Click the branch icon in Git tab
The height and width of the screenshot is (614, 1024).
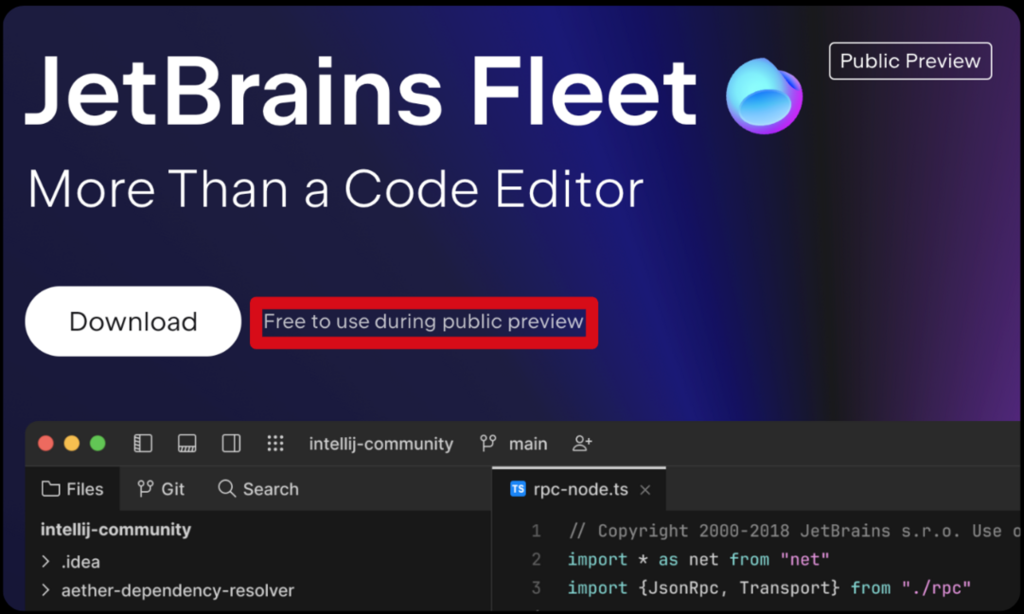(145, 489)
